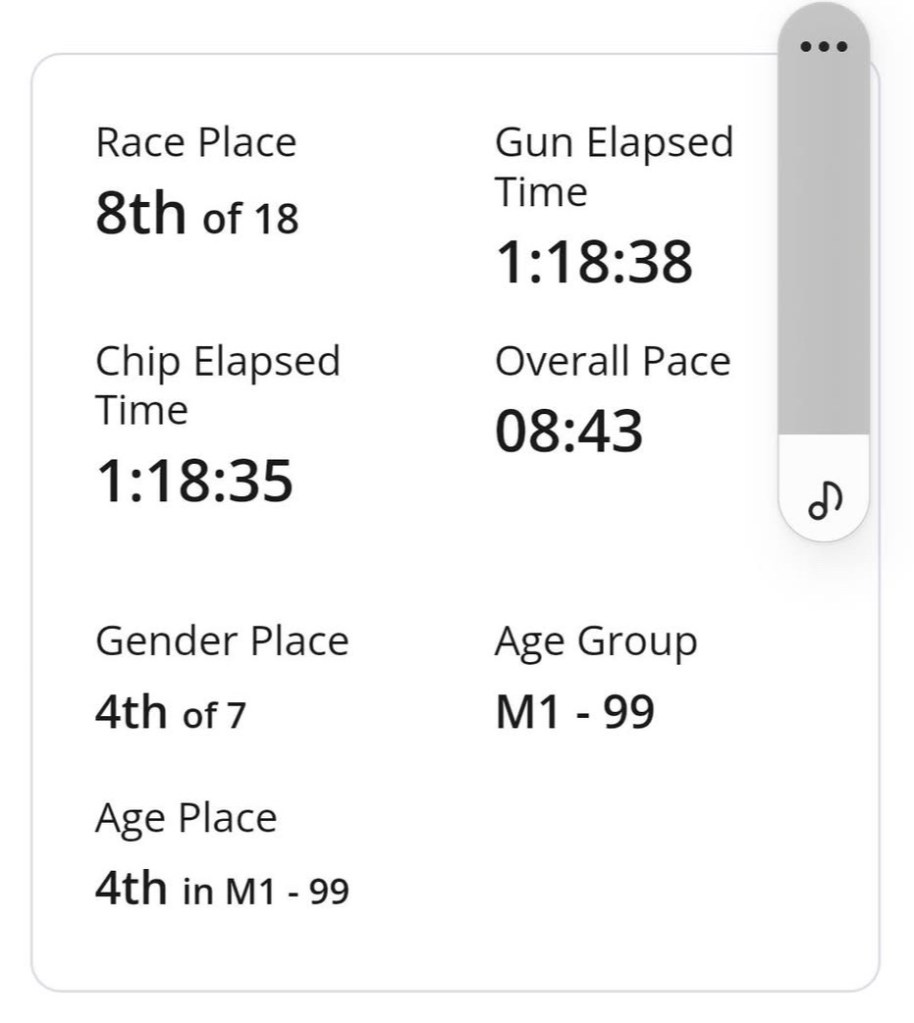Select the Gender Place label

222,641
